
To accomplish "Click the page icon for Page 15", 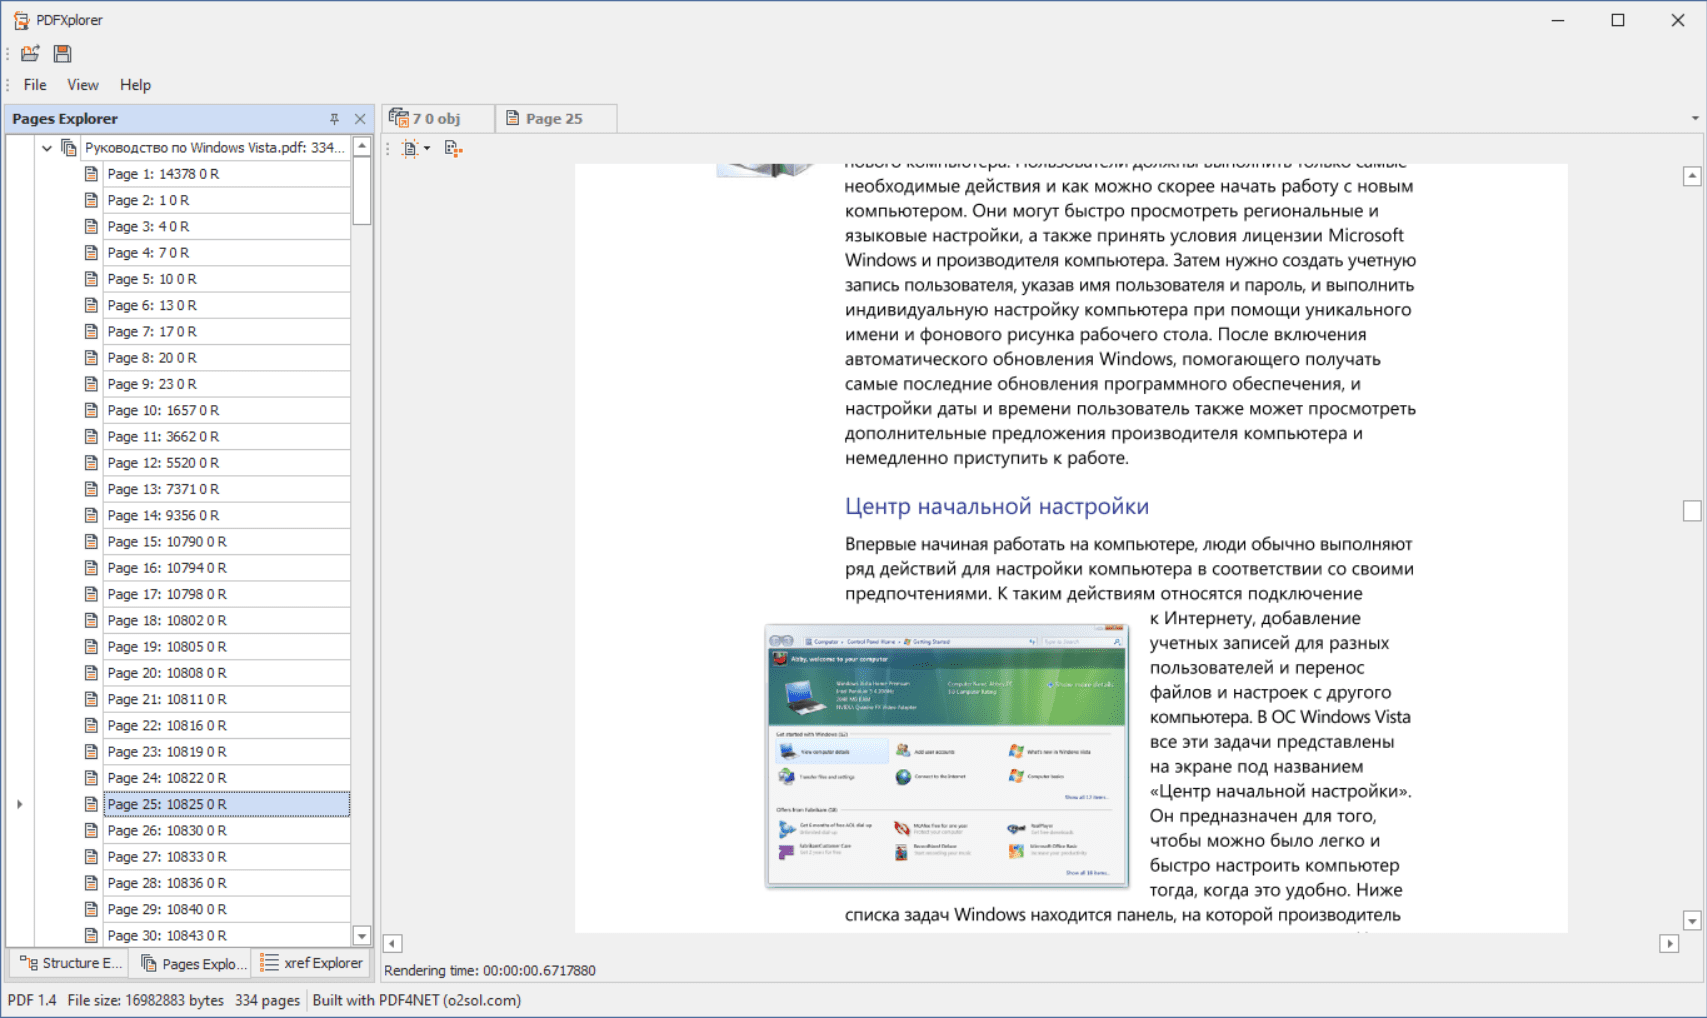I will [x=91, y=541].
